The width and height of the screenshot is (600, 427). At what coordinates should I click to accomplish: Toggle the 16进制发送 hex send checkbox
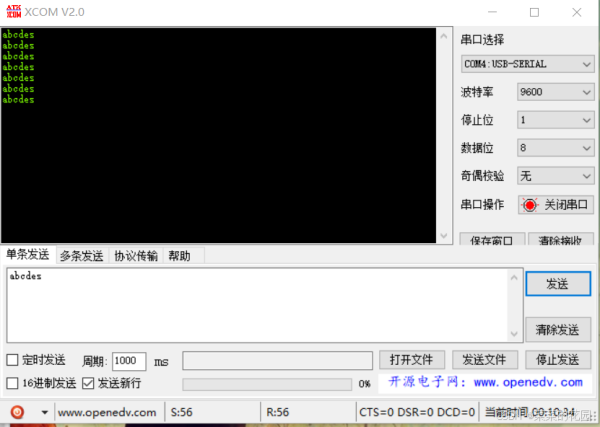[x=13, y=383]
